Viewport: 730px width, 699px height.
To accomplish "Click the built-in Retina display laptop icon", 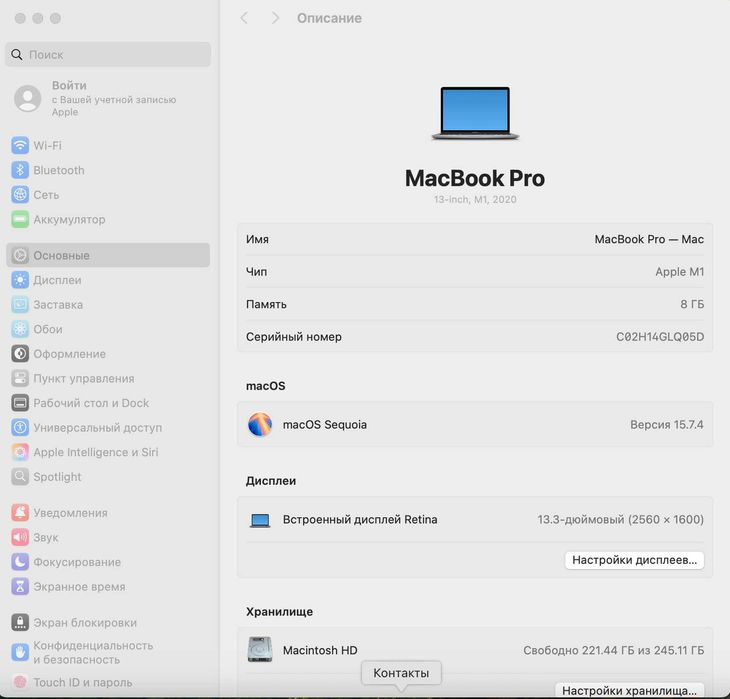I will 260,520.
